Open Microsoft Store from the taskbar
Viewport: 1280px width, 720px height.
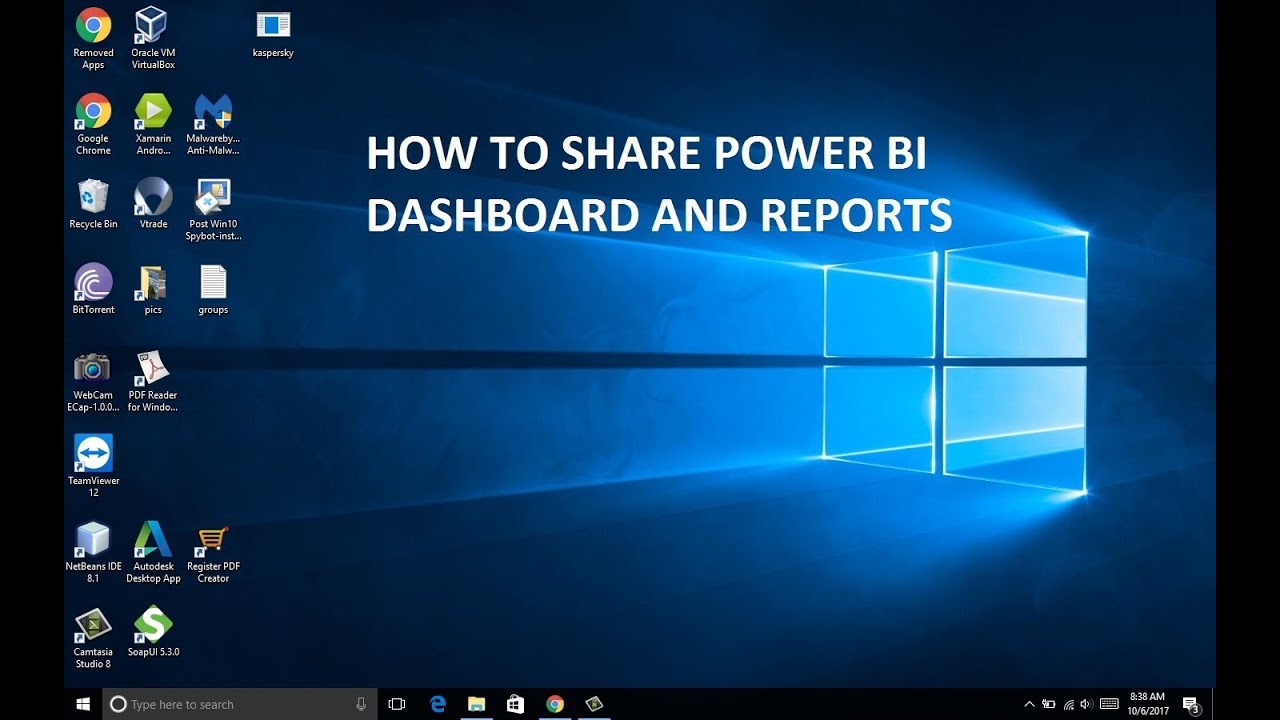point(515,704)
